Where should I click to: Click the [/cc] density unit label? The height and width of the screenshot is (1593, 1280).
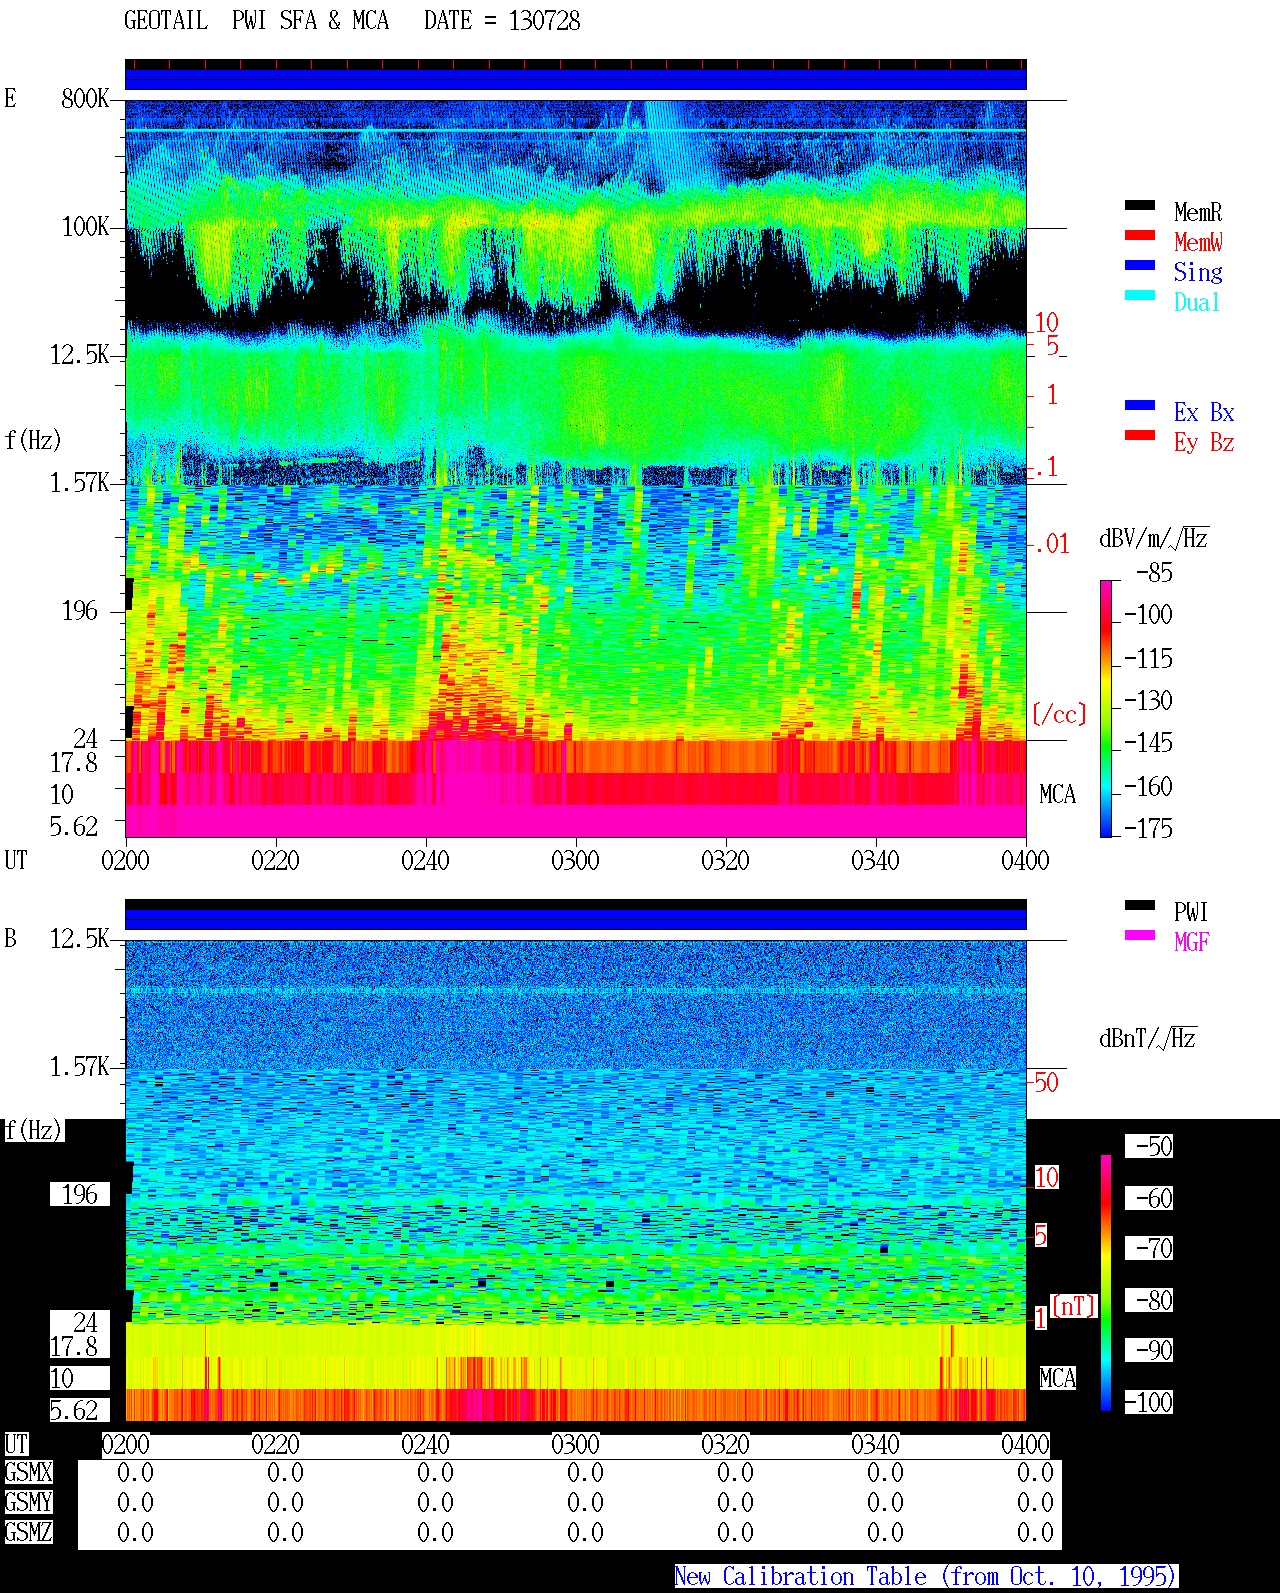pos(1059,714)
